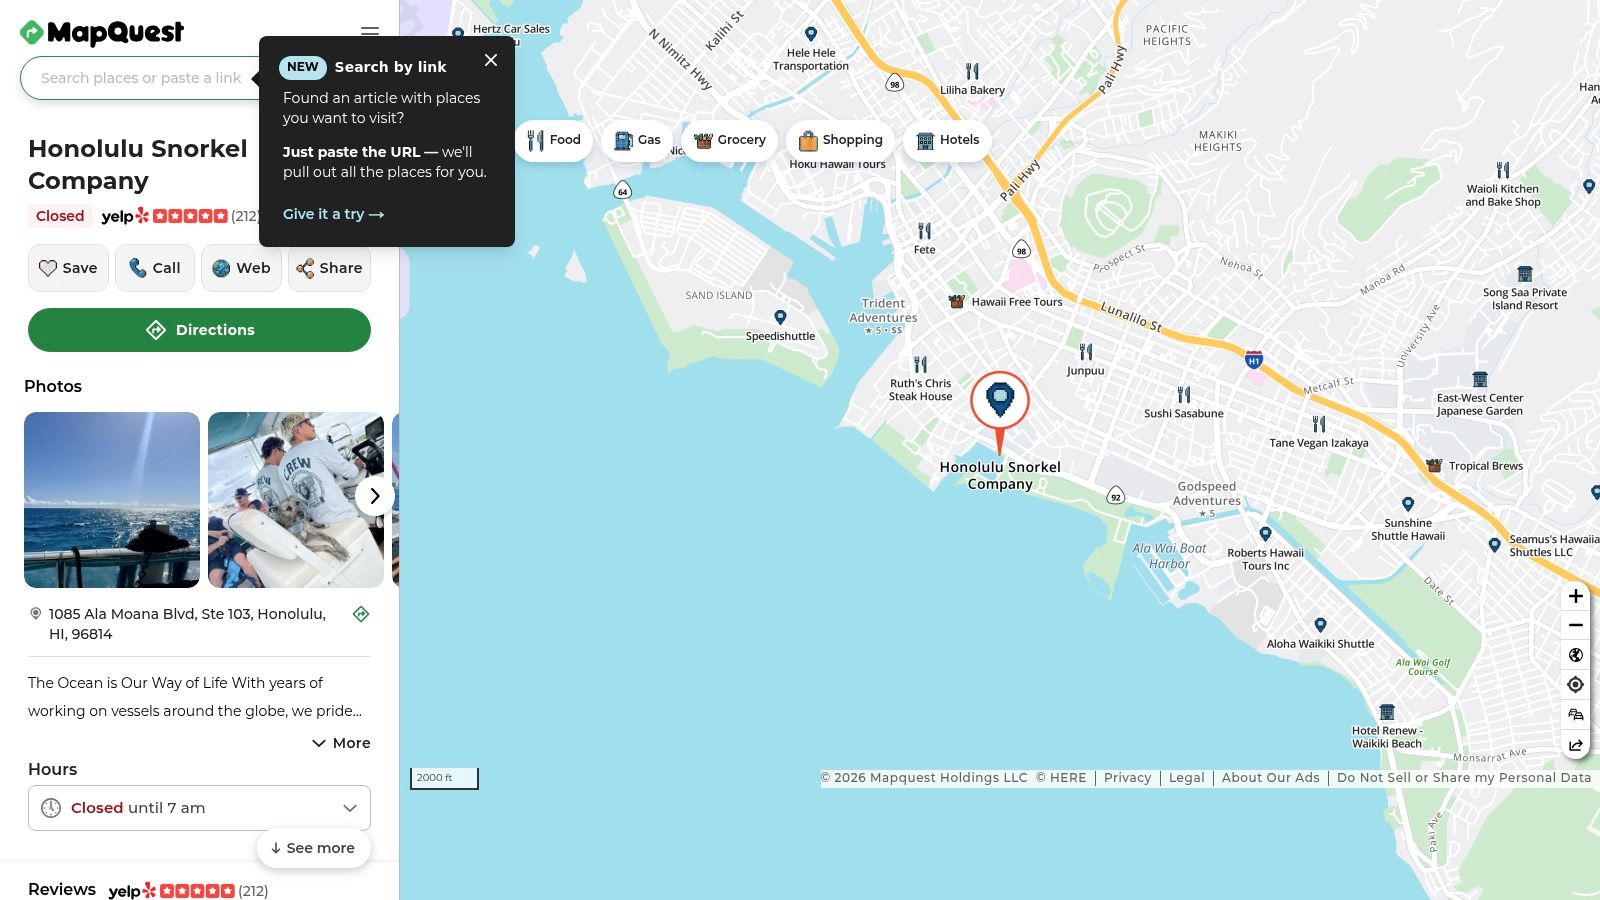Follow the Give it a try link

[x=332, y=213]
